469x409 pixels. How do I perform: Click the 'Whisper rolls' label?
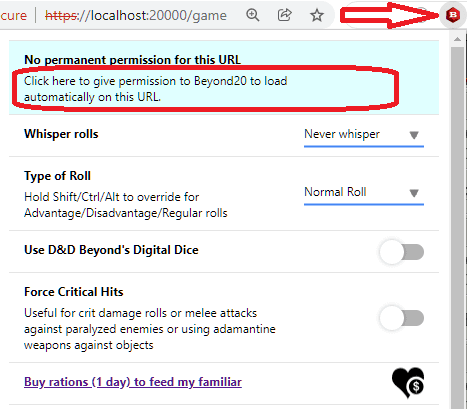pos(61,134)
